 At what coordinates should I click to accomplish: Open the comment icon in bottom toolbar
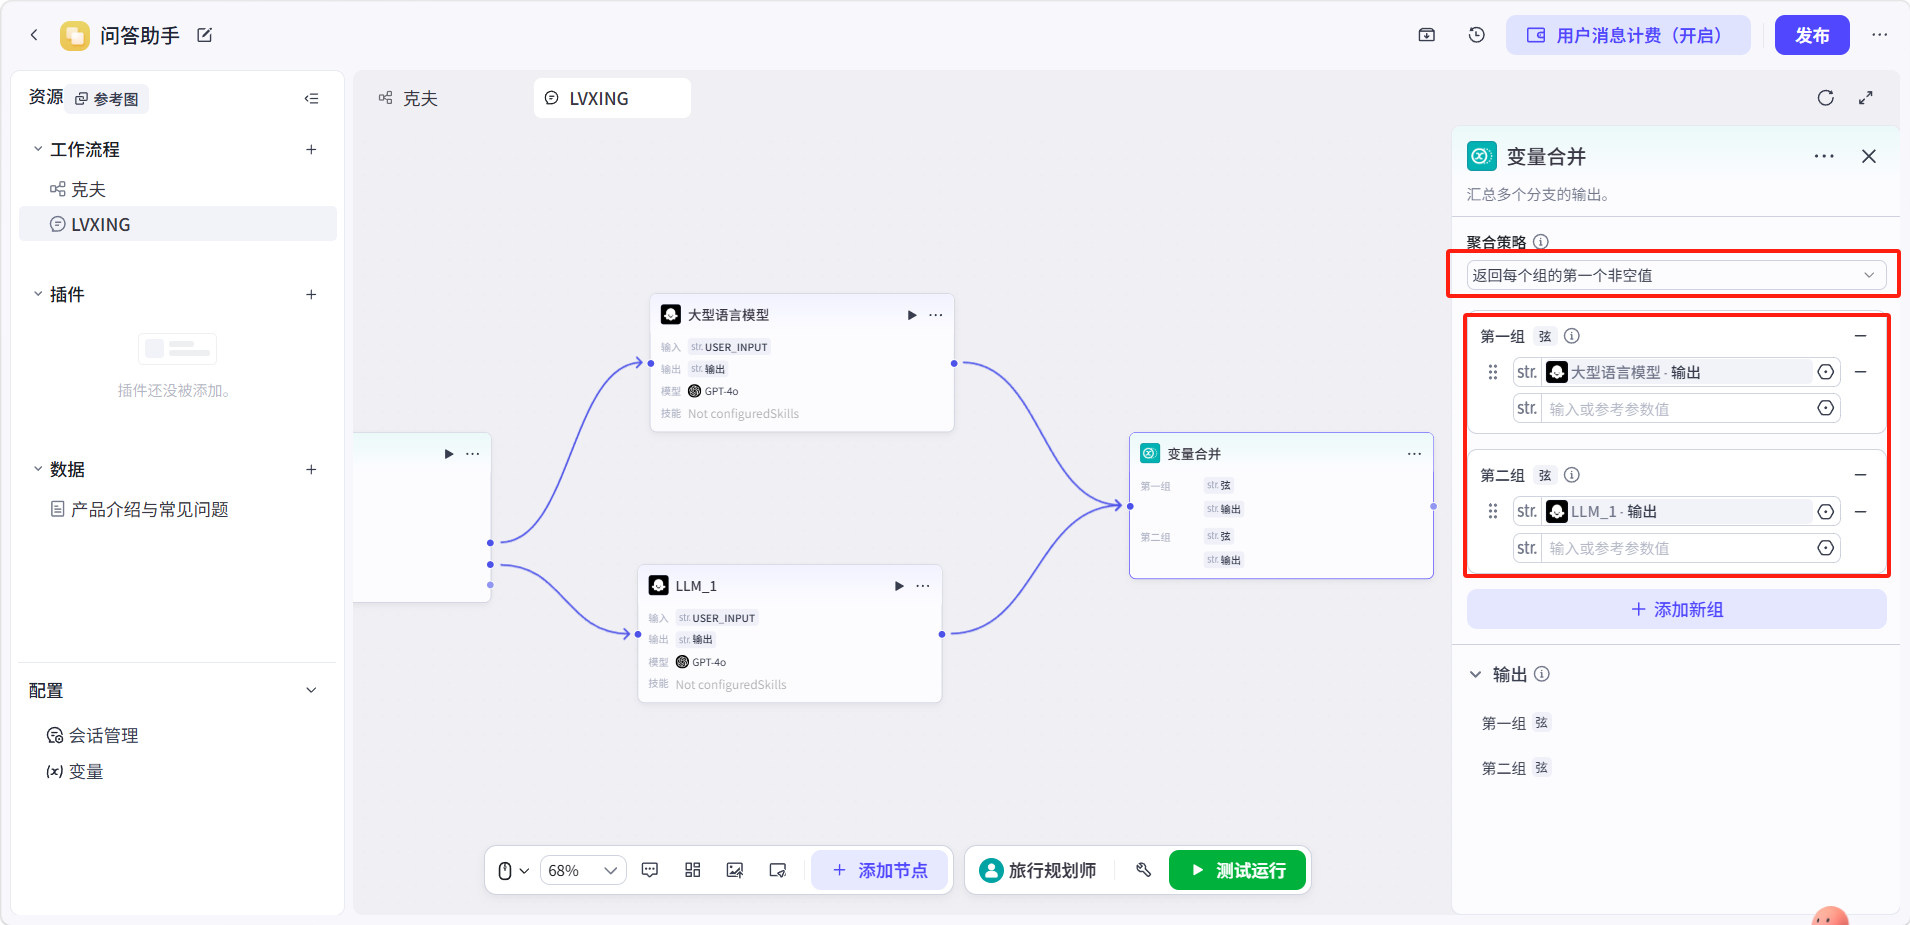click(650, 870)
